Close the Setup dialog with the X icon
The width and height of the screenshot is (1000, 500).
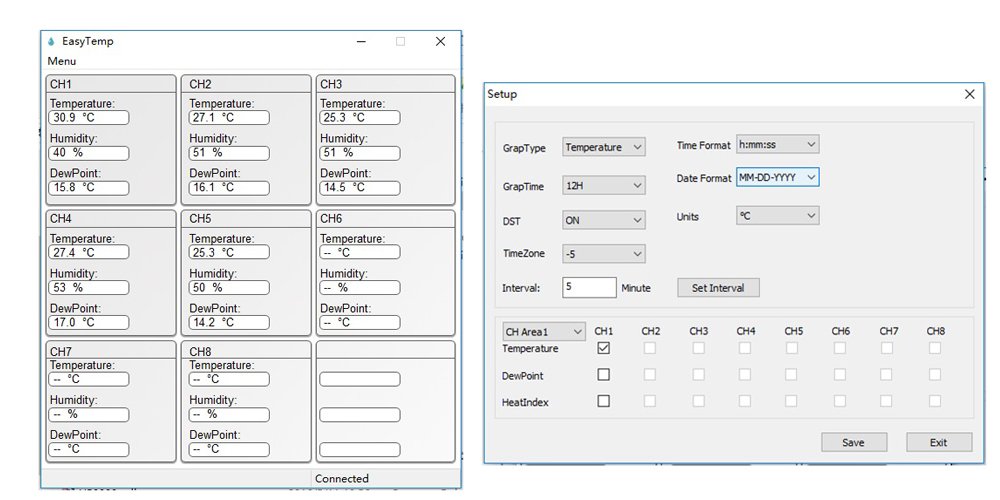pos(969,94)
